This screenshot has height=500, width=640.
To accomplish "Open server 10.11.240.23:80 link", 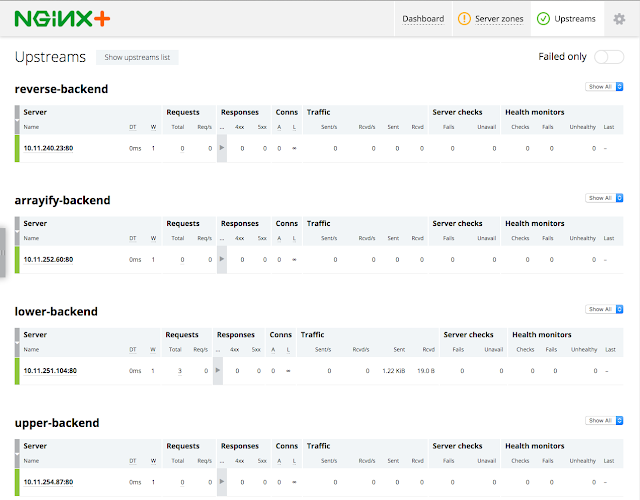I will pos(48,148).
